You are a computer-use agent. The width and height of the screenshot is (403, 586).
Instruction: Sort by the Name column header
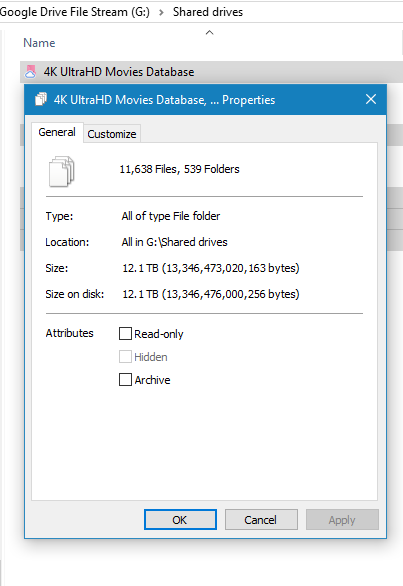39,43
